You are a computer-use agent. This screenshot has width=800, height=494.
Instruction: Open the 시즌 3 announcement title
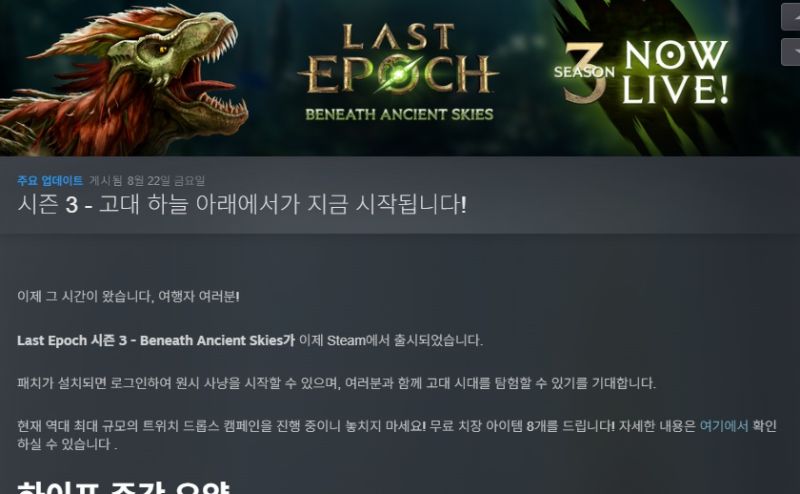point(242,205)
